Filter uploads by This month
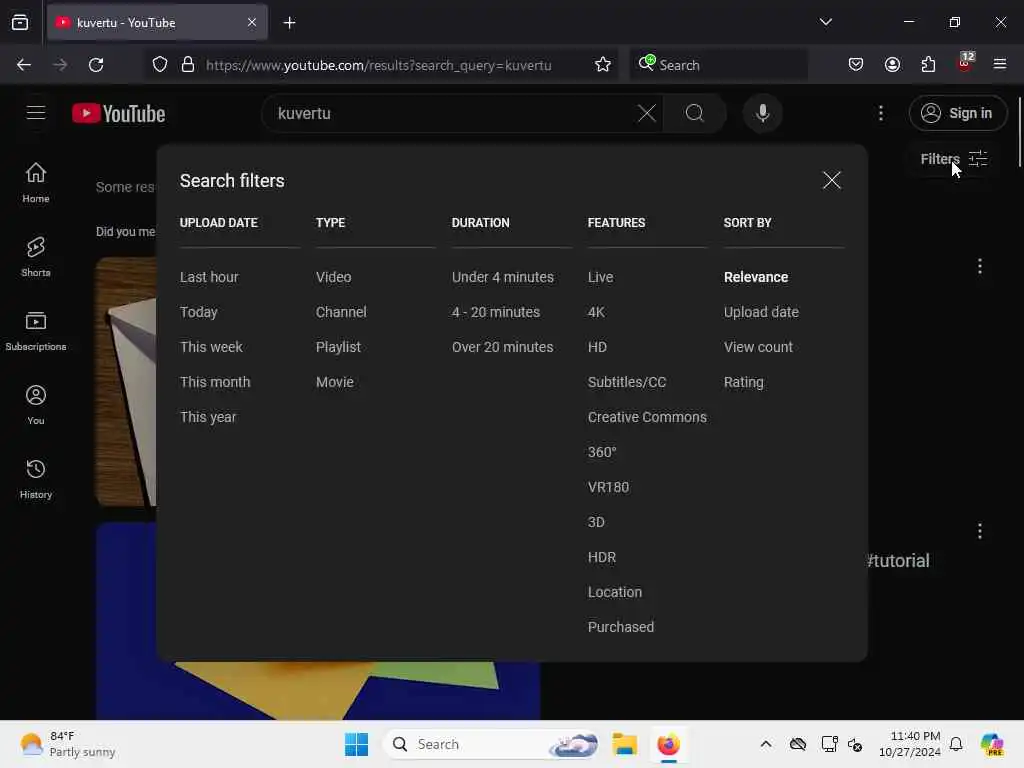This screenshot has height=768, width=1024. point(215,382)
